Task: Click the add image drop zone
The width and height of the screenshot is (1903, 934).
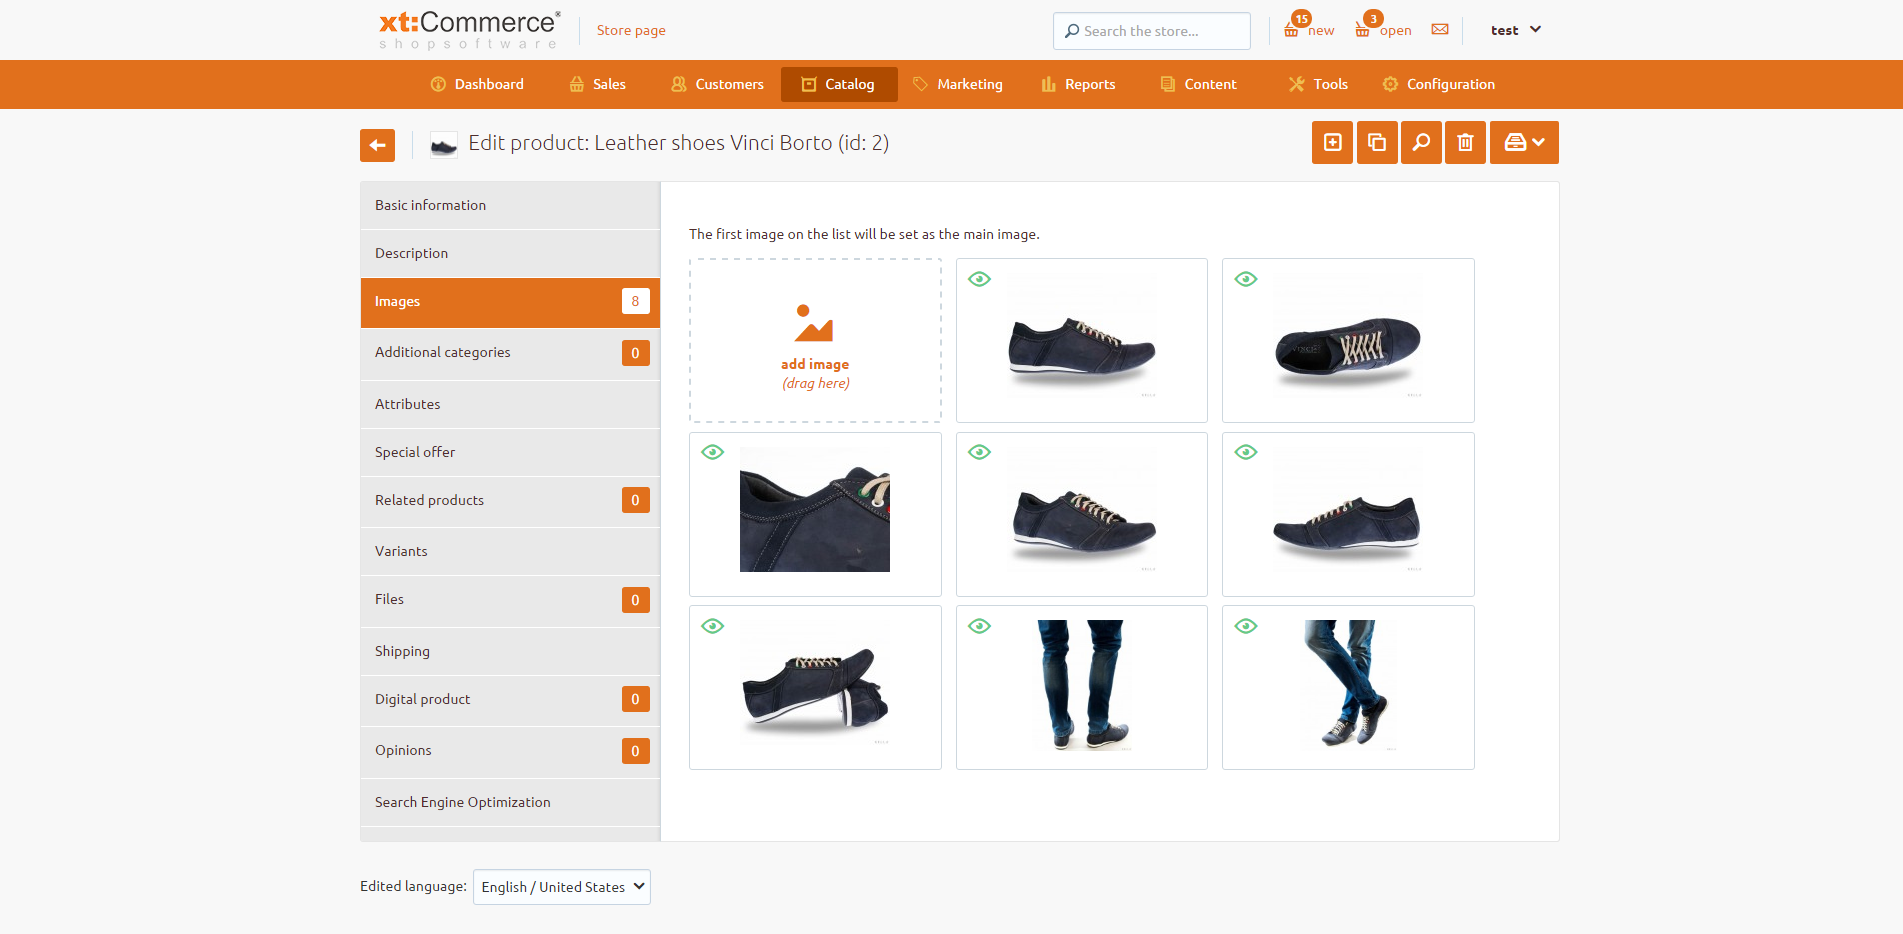Action: (814, 340)
